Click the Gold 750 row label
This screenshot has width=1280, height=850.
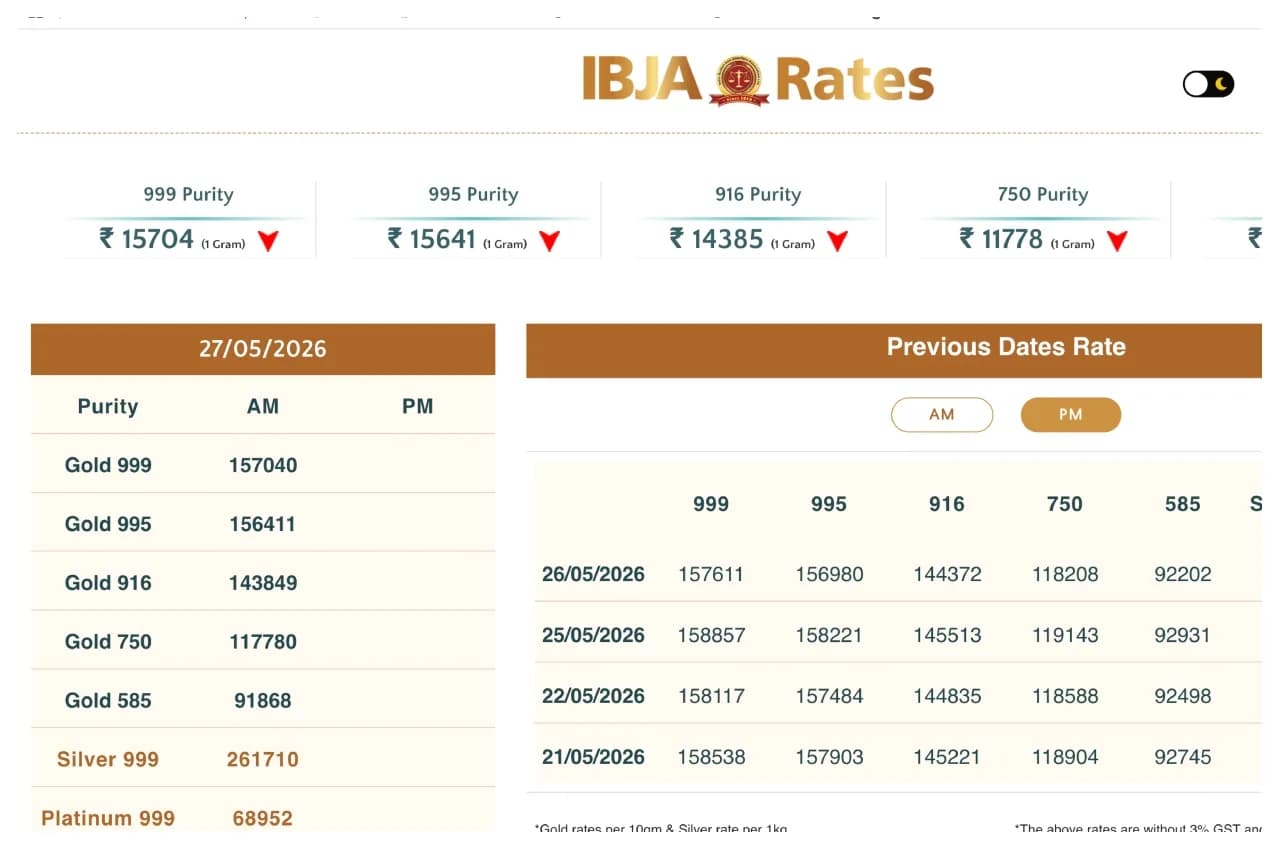[108, 642]
